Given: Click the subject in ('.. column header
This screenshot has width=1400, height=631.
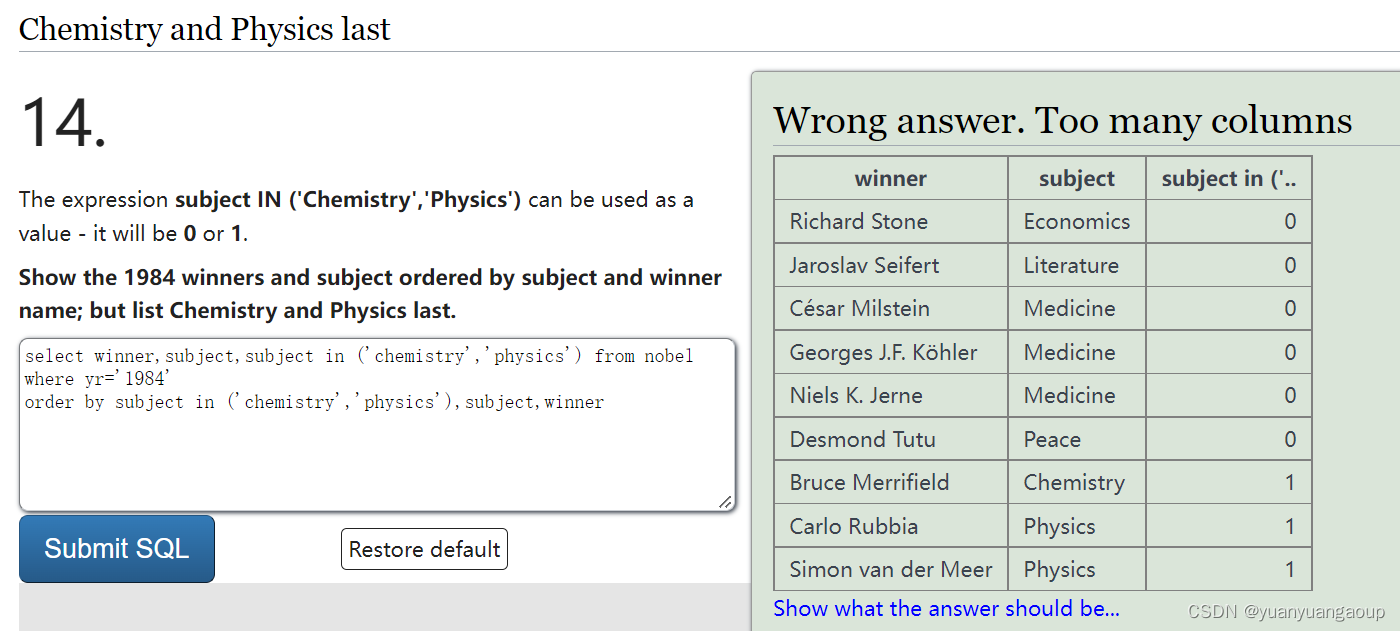Looking at the screenshot, I should 1228,177.
